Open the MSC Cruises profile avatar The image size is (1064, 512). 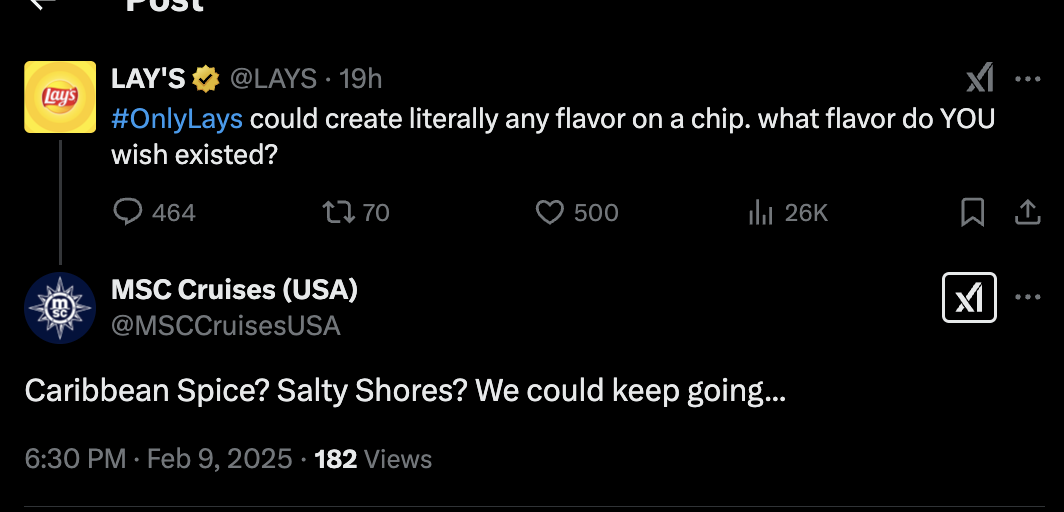(60, 307)
